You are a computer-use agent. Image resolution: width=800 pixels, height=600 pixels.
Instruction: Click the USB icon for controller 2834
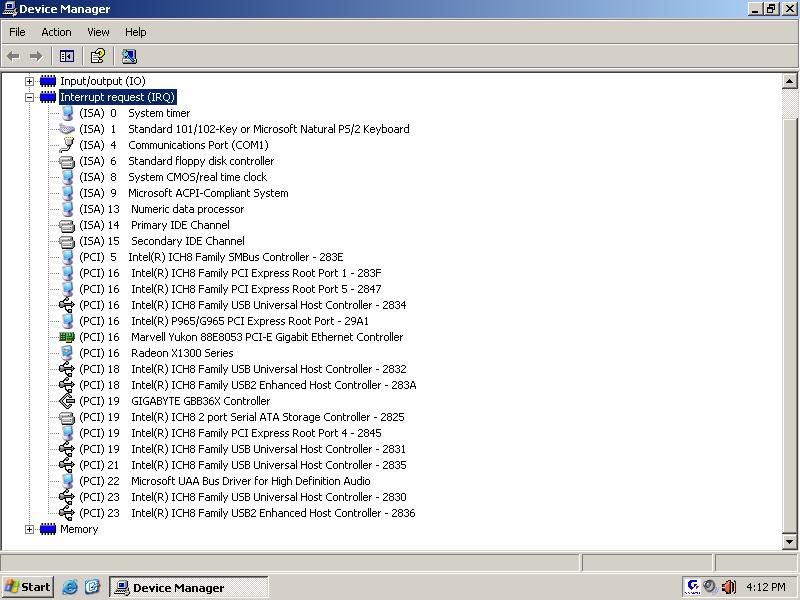(67, 305)
